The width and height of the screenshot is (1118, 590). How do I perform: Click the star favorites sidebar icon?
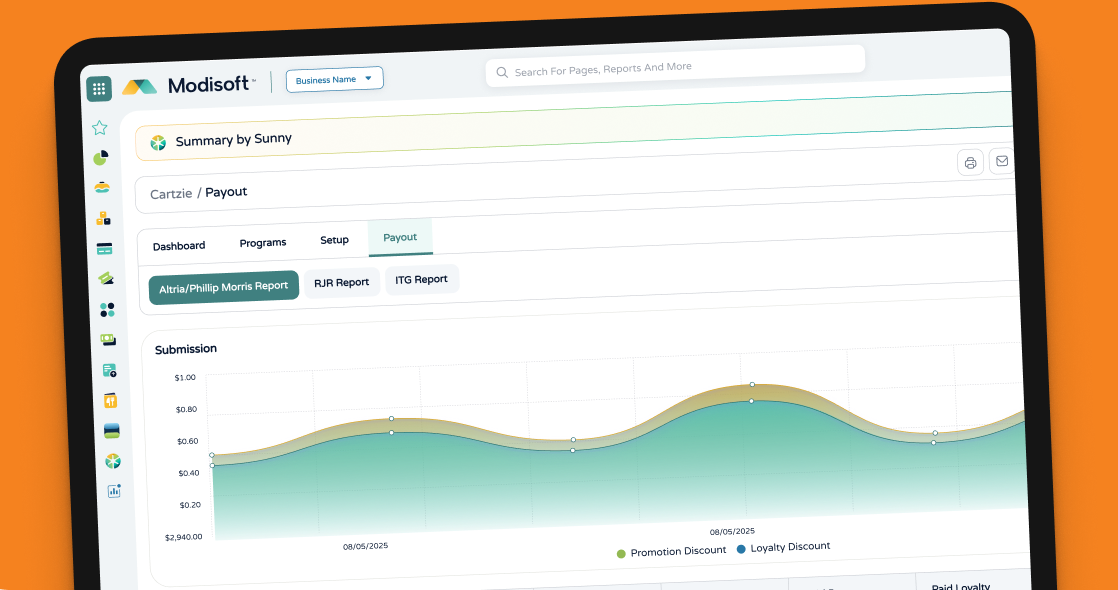point(100,128)
